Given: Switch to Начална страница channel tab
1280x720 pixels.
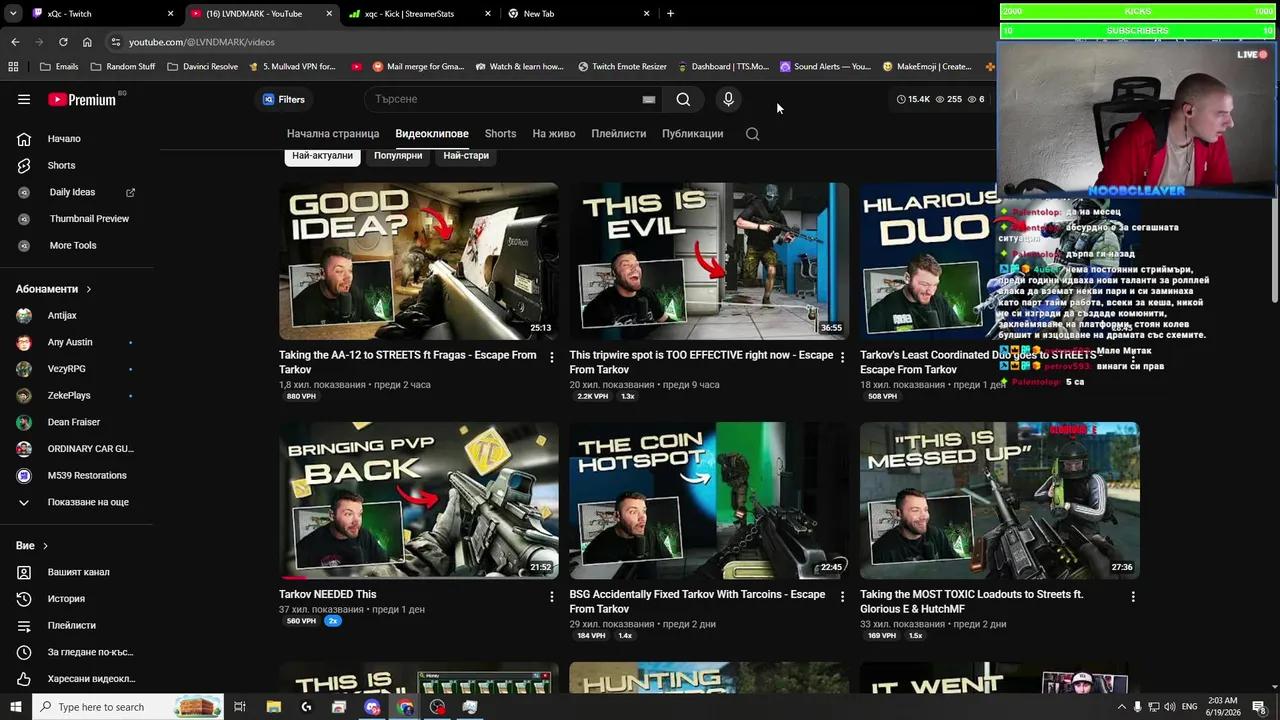Looking at the screenshot, I should tap(333, 134).
